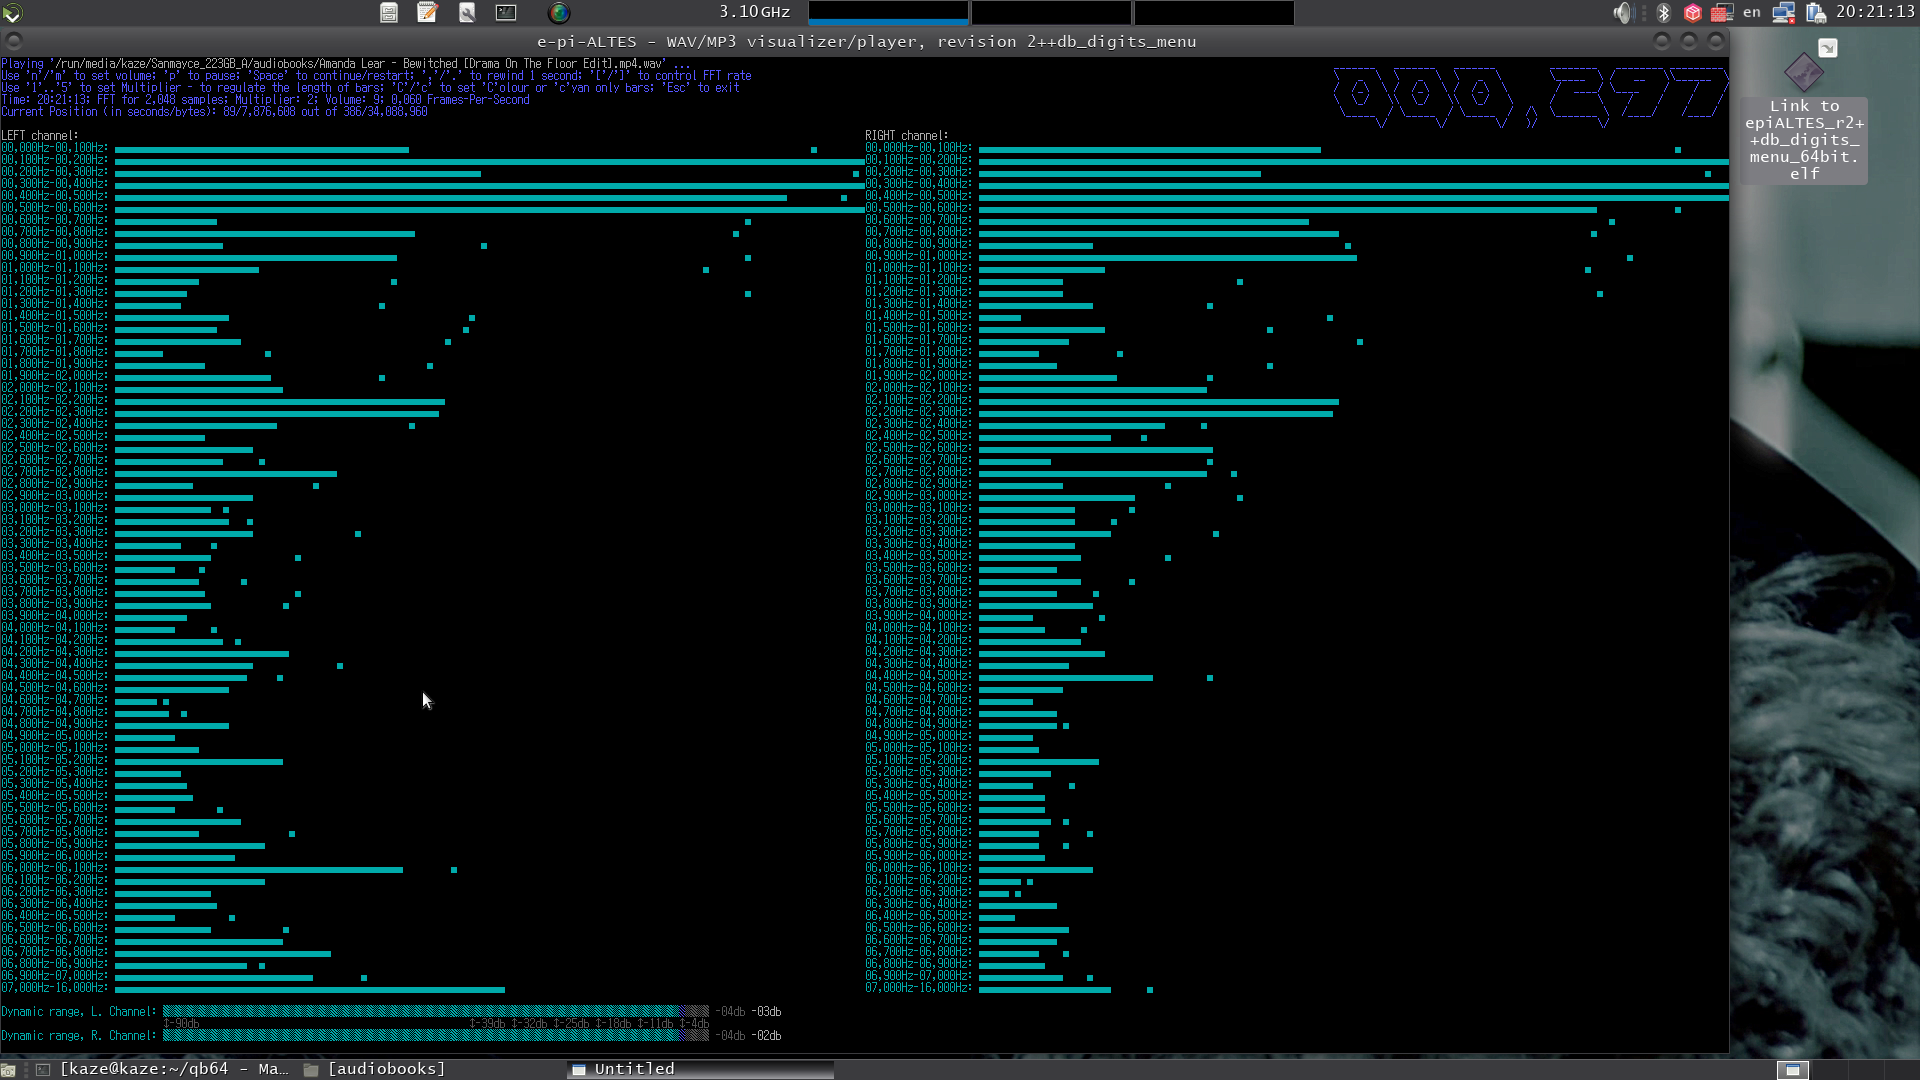
Task: Click the left channel '06,000Hz-06,100Hz:' label
Action: pos(54,867)
